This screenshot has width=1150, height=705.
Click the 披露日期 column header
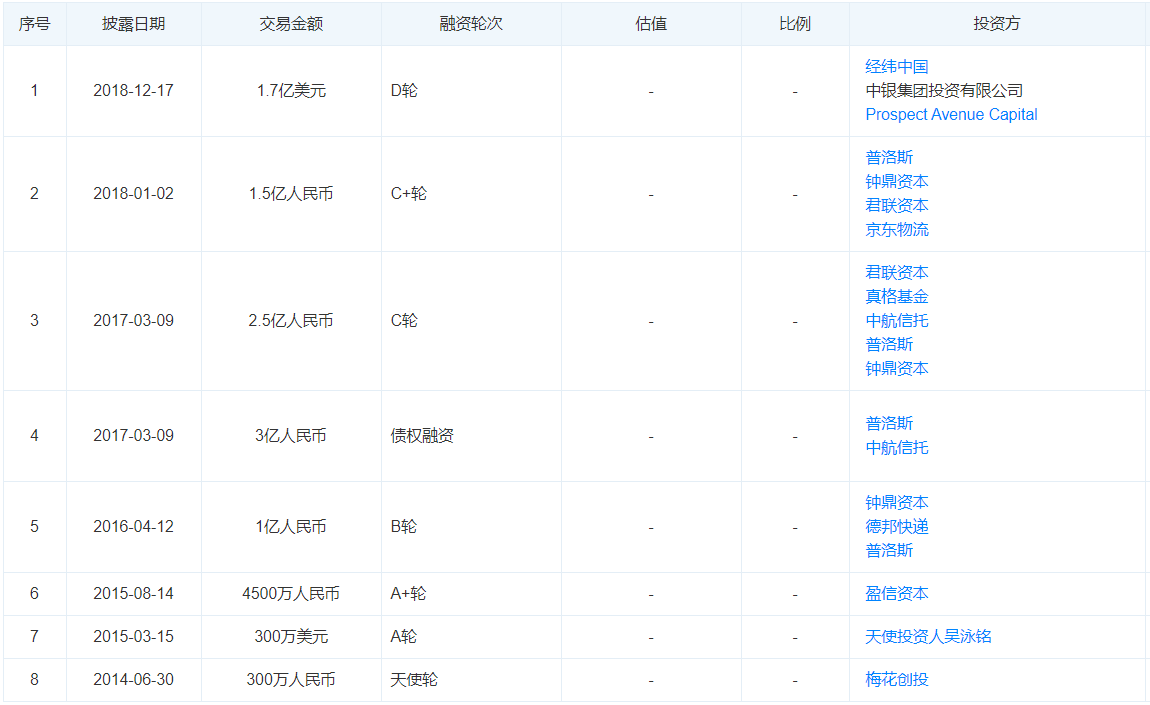coord(133,24)
